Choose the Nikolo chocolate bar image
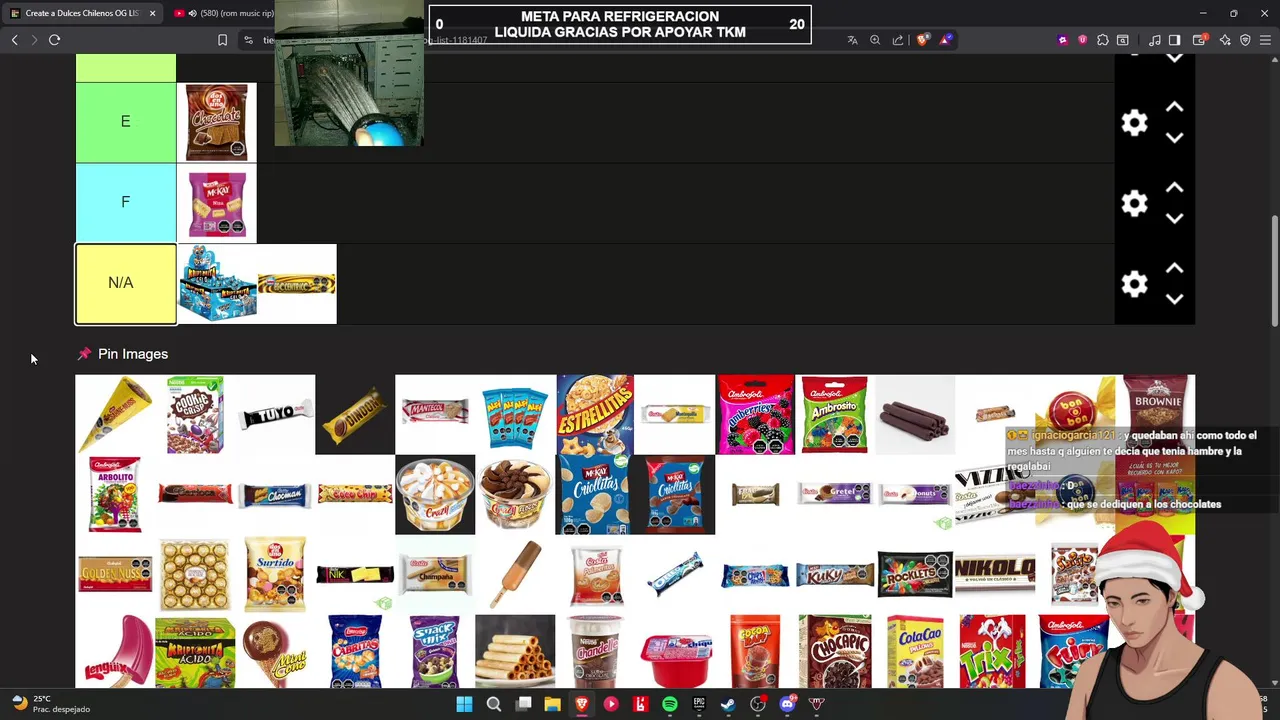The width and height of the screenshot is (1280, 720). point(995,574)
